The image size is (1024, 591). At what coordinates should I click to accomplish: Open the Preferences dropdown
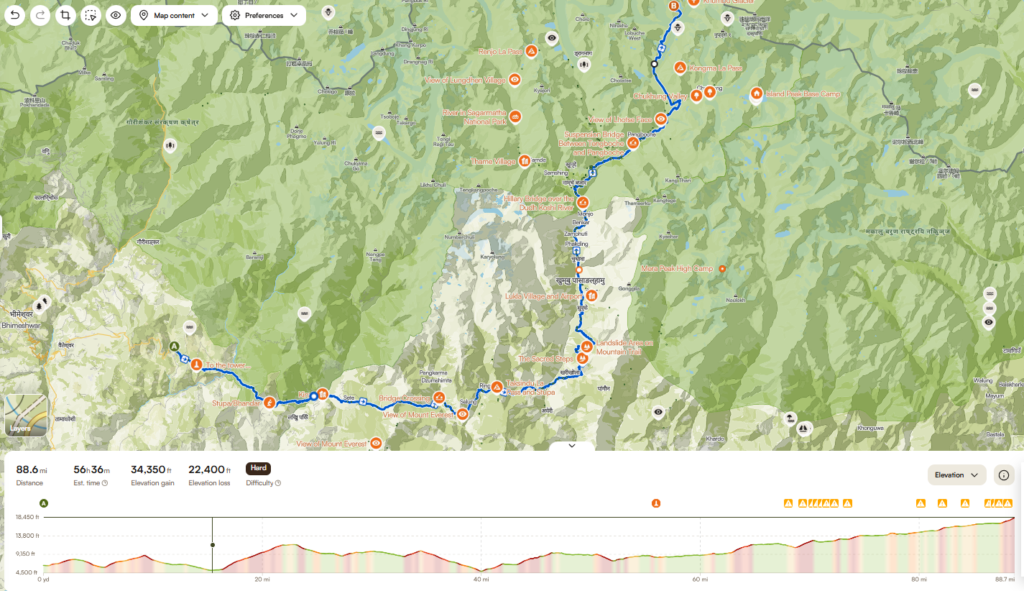point(264,15)
